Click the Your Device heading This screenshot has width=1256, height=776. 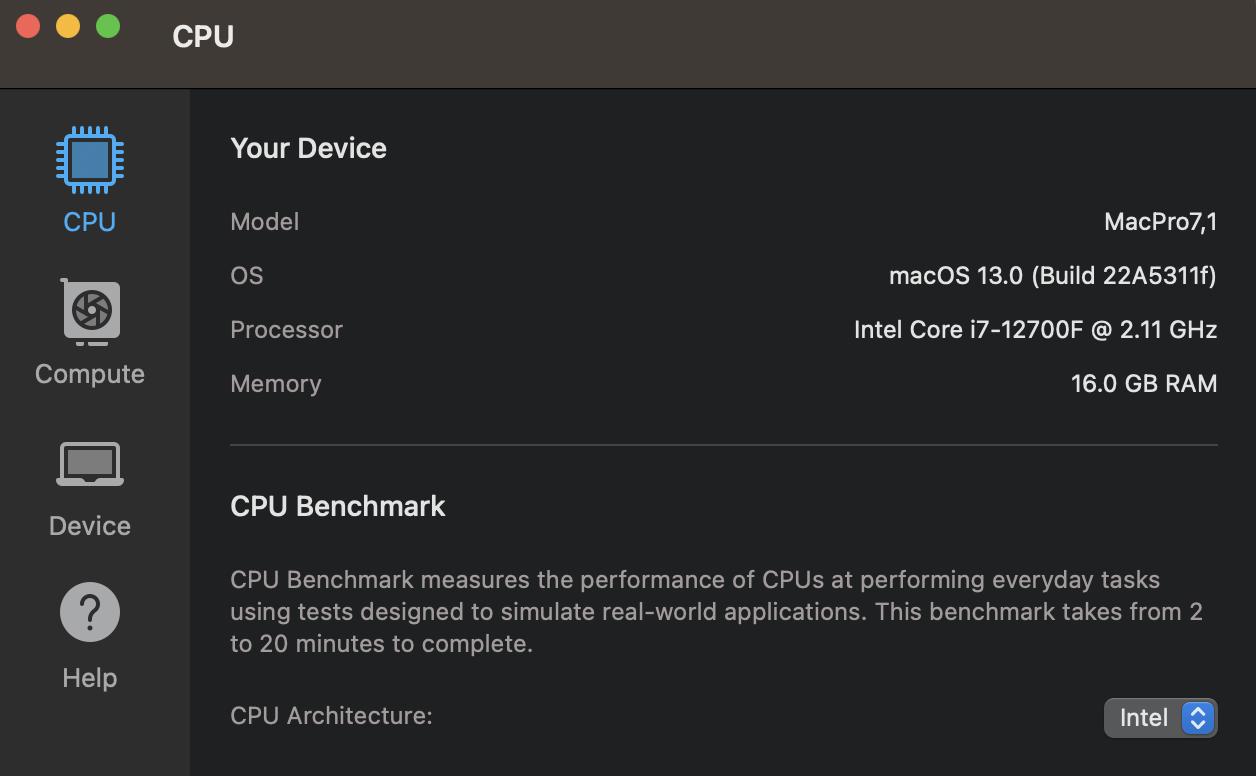click(x=308, y=148)
